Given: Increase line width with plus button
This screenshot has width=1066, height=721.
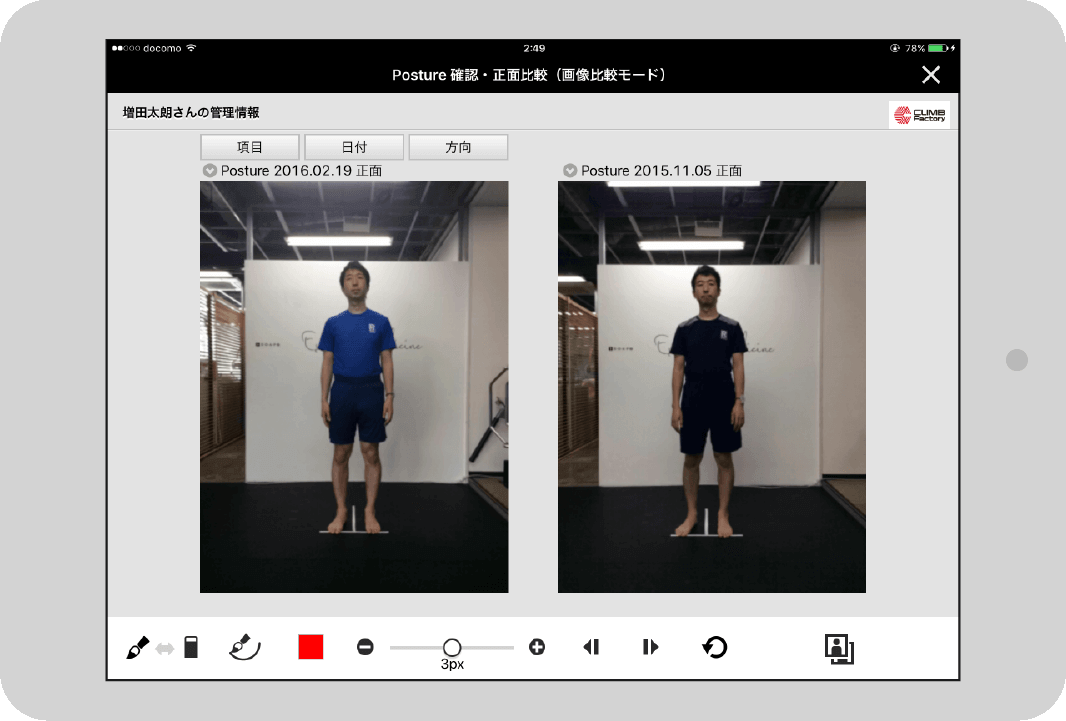Looking at the screenshot, I should [x=537, y=647].
